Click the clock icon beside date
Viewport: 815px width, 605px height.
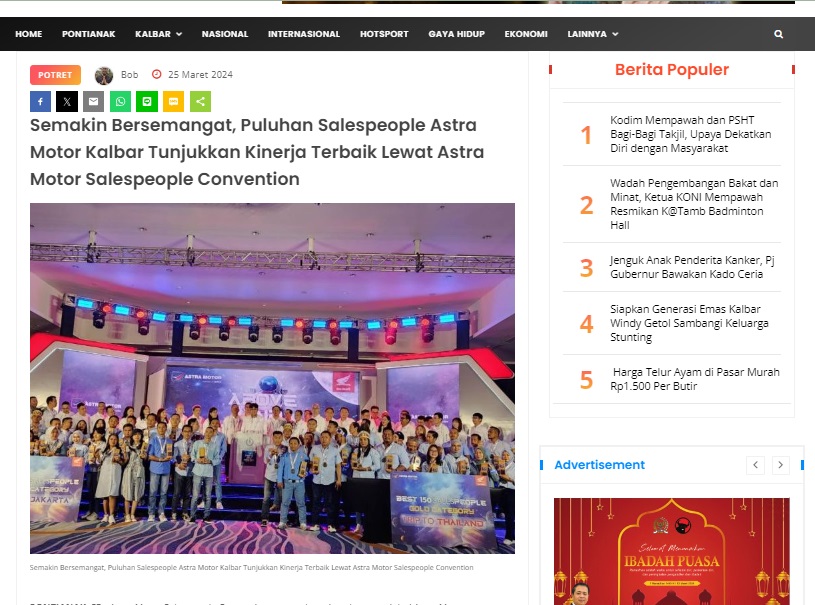click(156, 74)
